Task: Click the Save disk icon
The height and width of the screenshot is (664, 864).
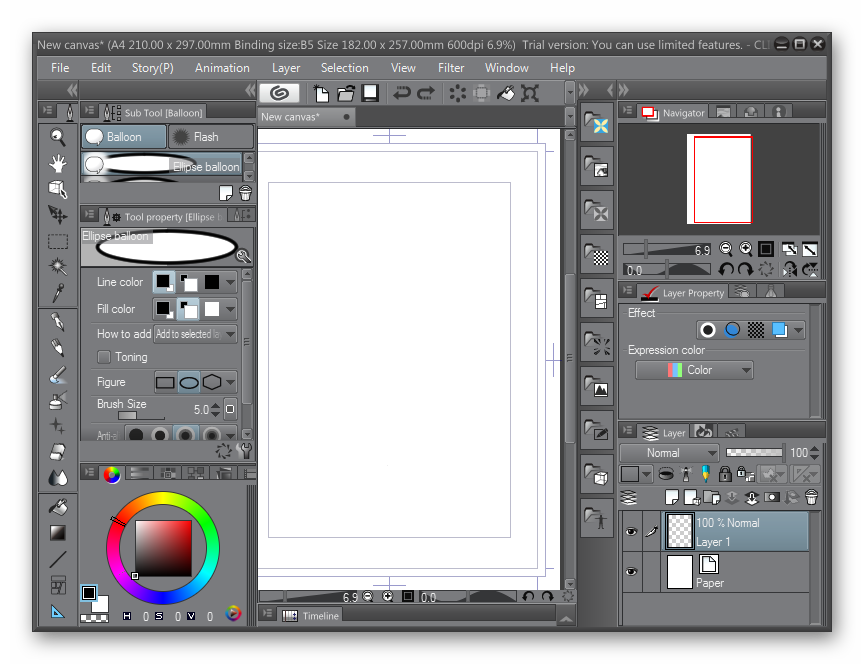Action: [370, 93]
